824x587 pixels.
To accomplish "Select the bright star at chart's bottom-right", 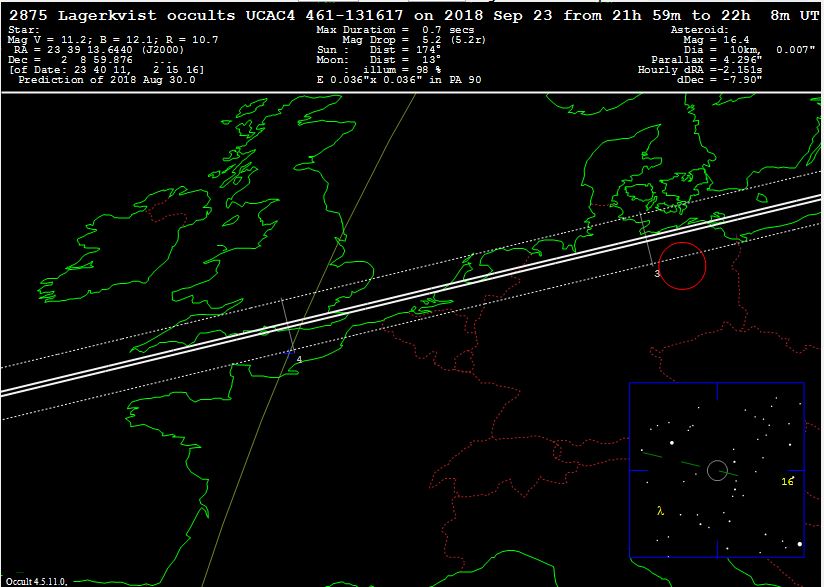I will tap(799, 545).
